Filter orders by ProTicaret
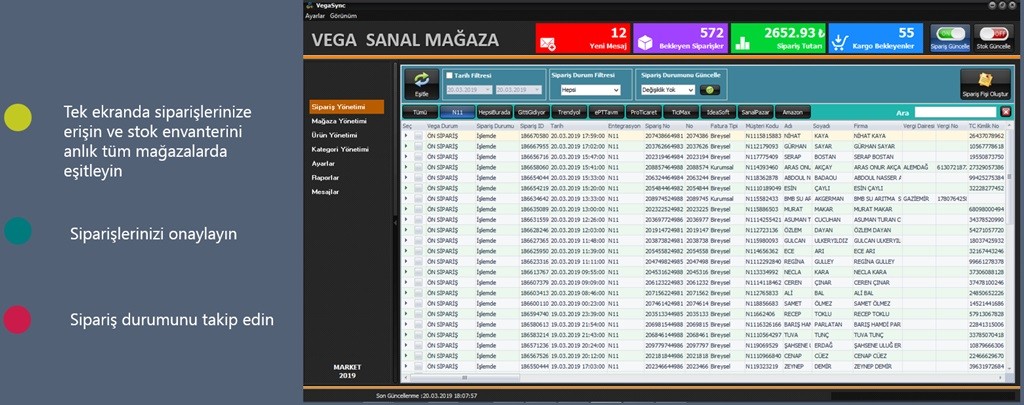The height and width of the screenshot is (405, 1024). click(x=643, y=112)
